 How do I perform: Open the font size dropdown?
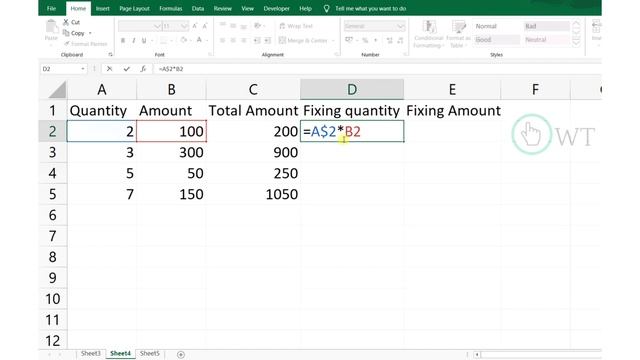[184, 27]
